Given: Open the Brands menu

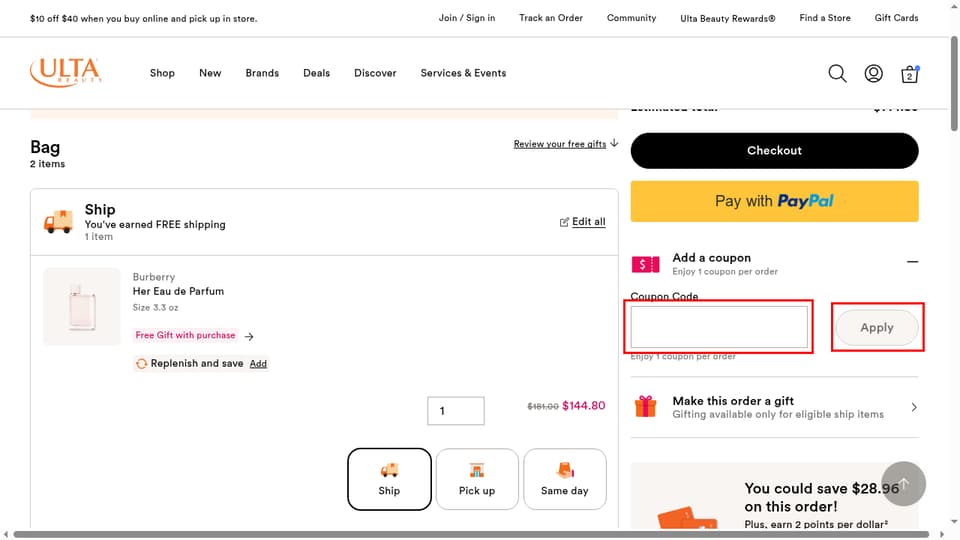Looking at the screenshot, I should pos(262,73).
